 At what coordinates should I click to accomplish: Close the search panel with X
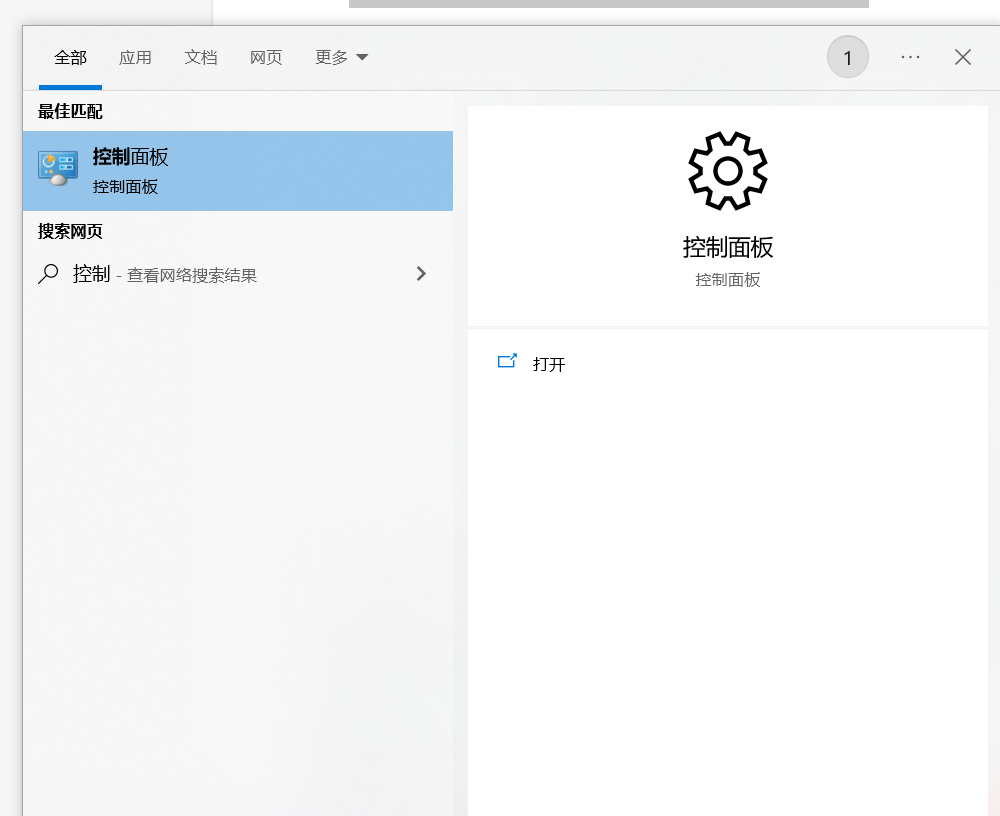963,57
